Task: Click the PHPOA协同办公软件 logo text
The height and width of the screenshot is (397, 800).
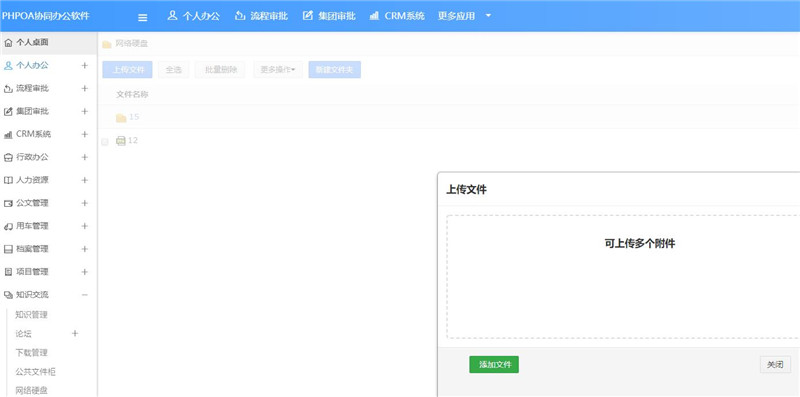Action: (45, 16)
